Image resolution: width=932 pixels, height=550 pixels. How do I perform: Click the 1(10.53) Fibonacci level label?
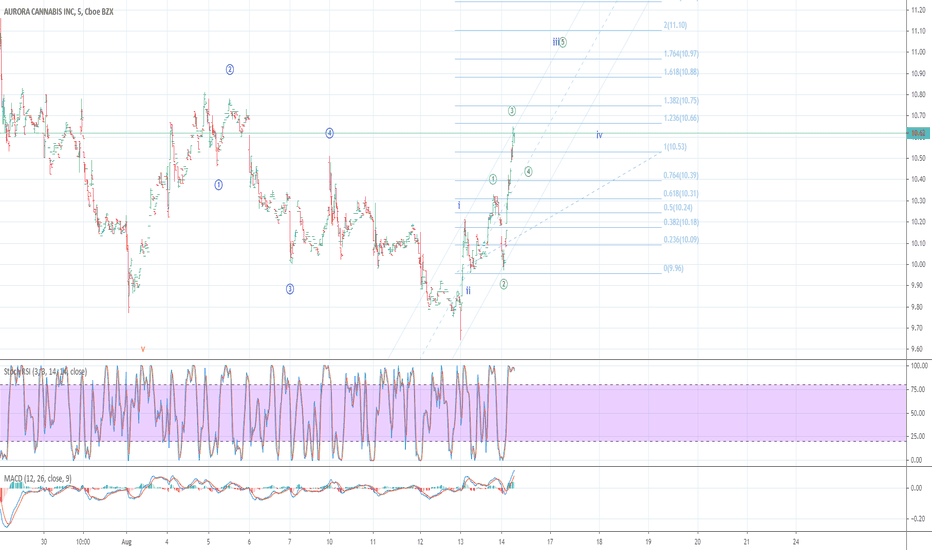click(x=675, y=146)
